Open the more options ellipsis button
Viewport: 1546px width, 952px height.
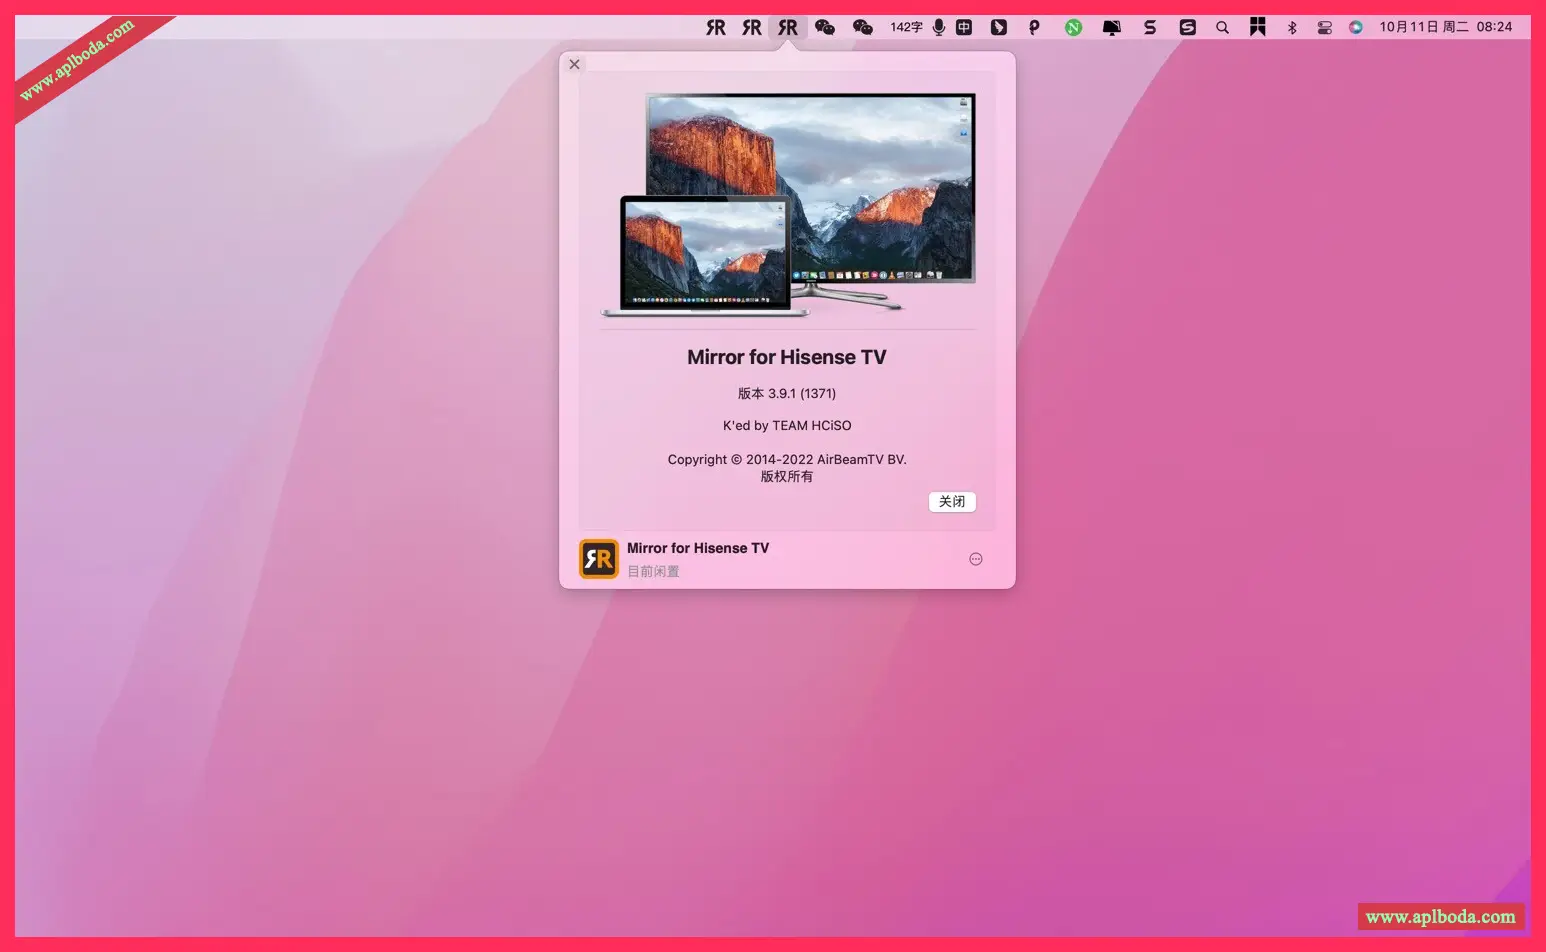point(976,559)
